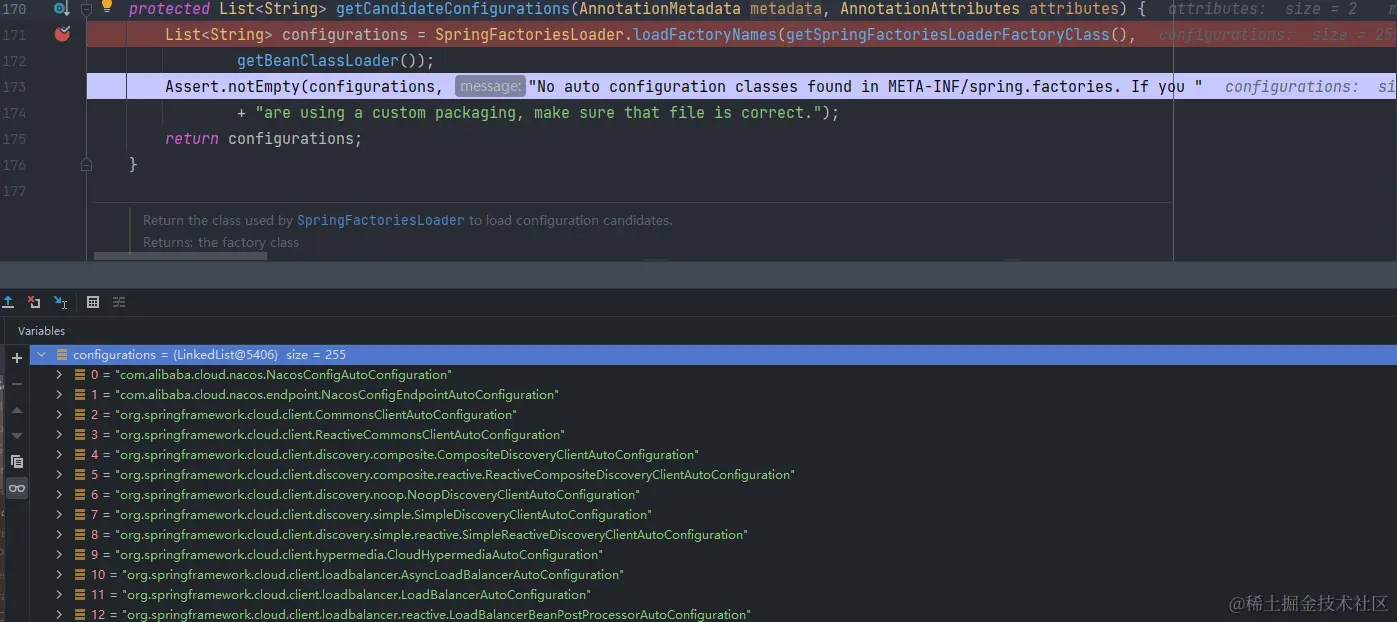Image resolution: width=1397 pixels, height=622 pixels.
Task: Click the editor horizontal scrollbar thumb
Action: coord(180,256)
